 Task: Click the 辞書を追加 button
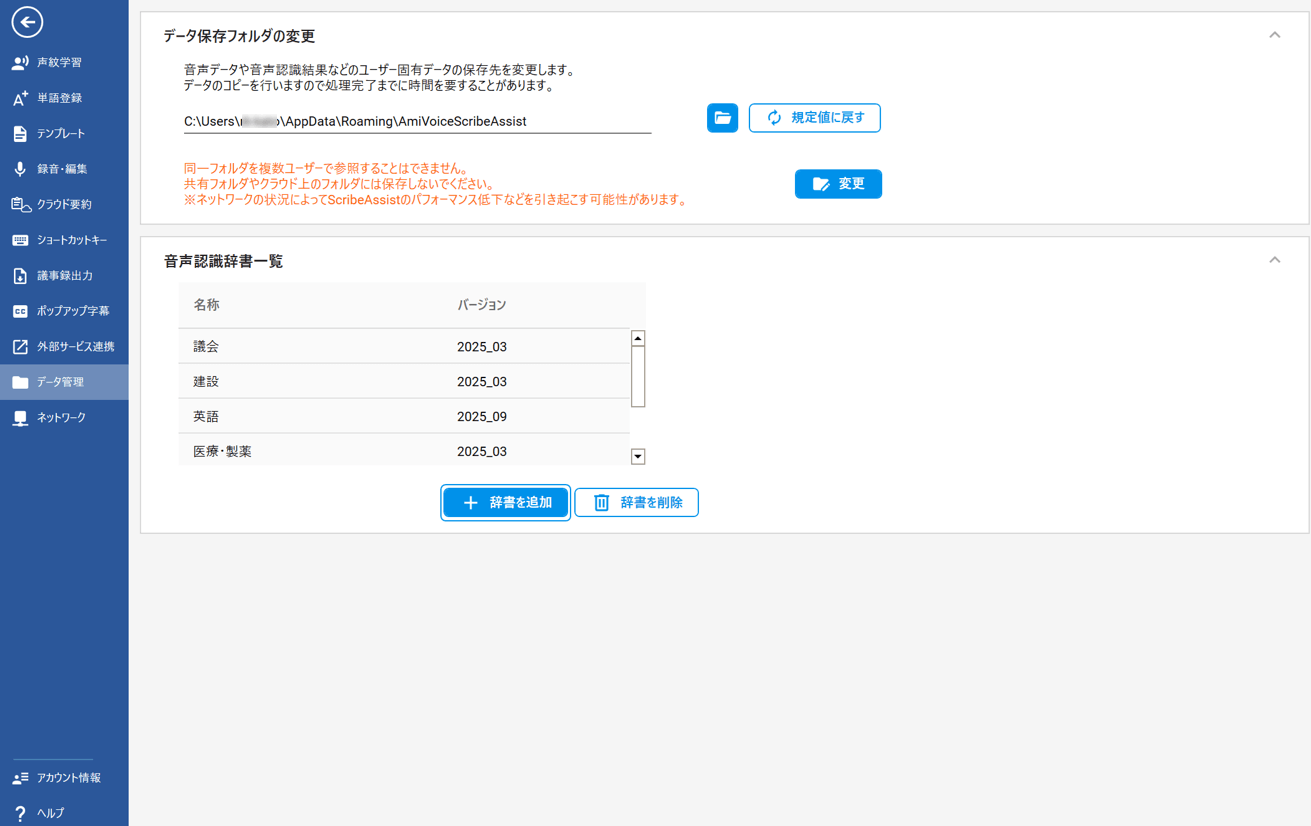click(x=506, y=503)
